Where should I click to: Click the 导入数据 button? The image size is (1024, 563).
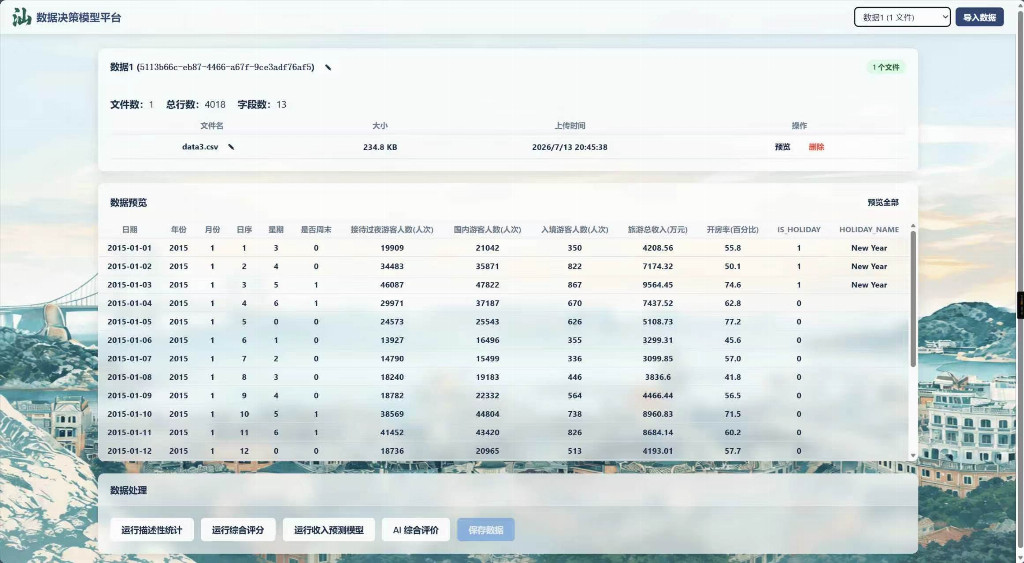[979, 17]
